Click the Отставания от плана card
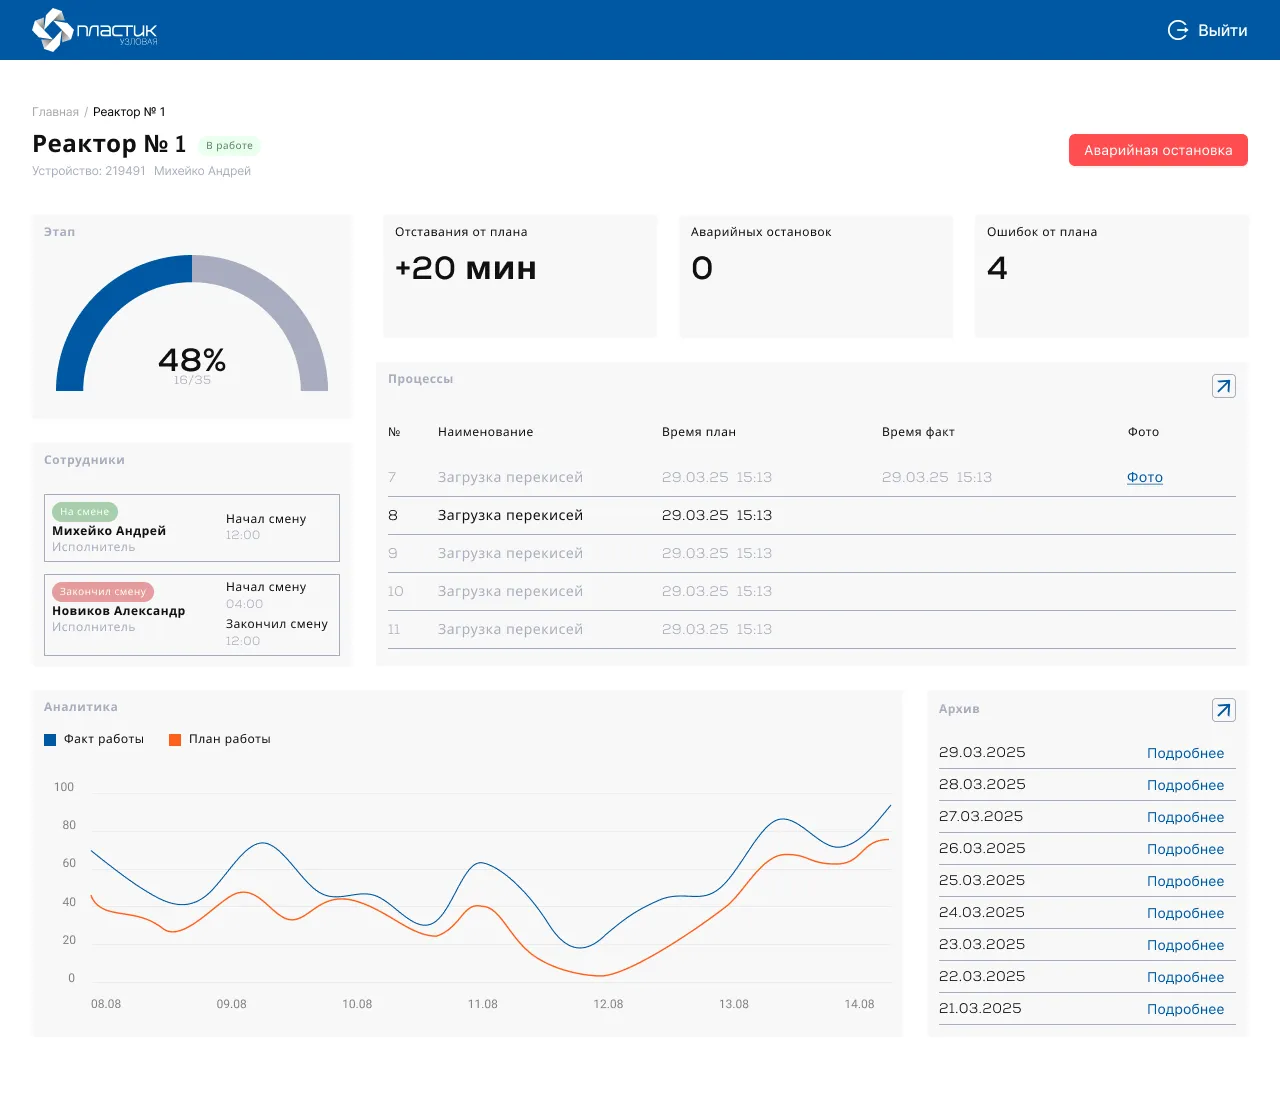The image size is (1280, 1111). click(519, 276)
